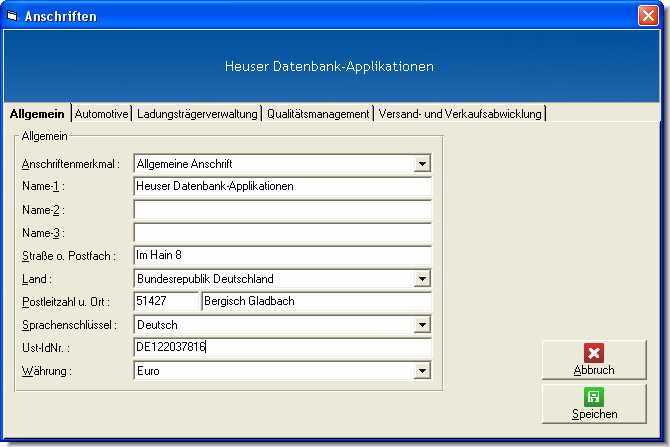Click the Bergisch Gladbach city field
The width and height of the screenshot is (670, 447).
pos(316,301)
